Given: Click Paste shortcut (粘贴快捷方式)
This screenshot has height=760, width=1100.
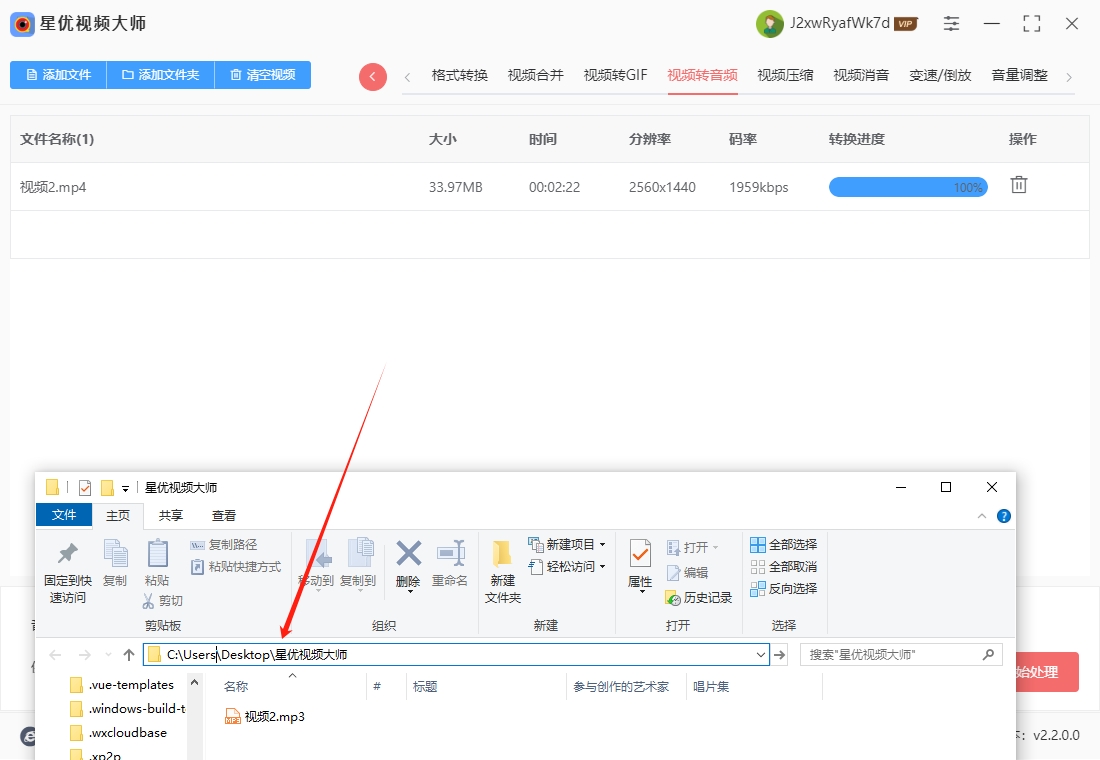Looking at the screenshot, I should [x=236, y=566].
